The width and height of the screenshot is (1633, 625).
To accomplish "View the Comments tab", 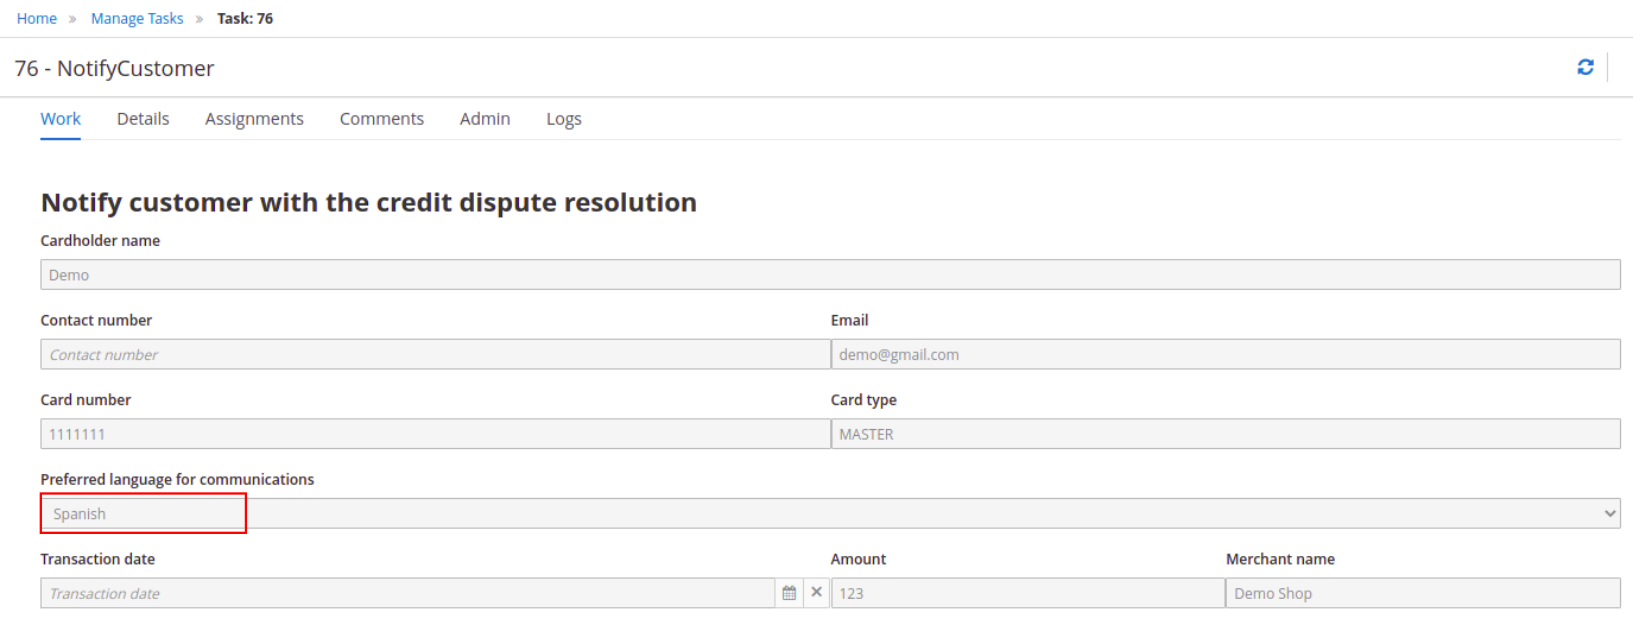I will click(x=381, y=119).
